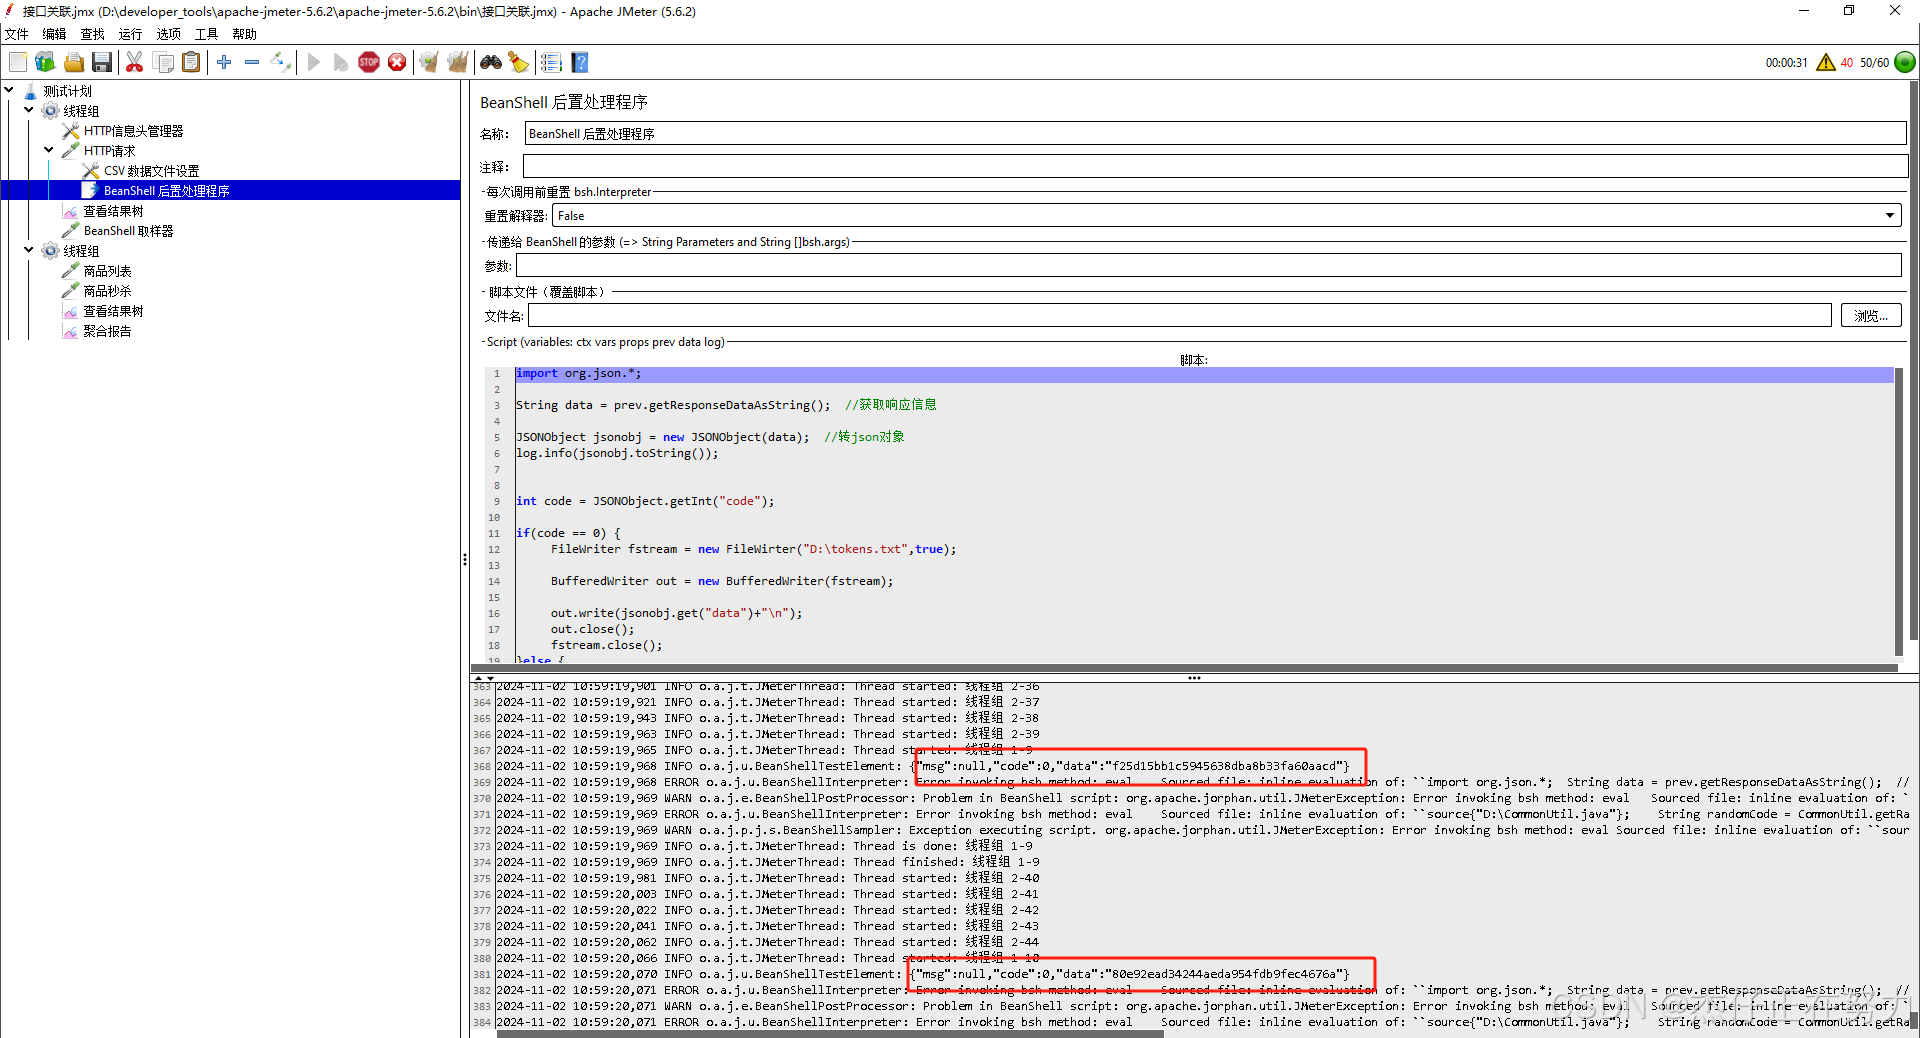
Task: Clear all results with double broom icon
Action: (x=458, y=62)
